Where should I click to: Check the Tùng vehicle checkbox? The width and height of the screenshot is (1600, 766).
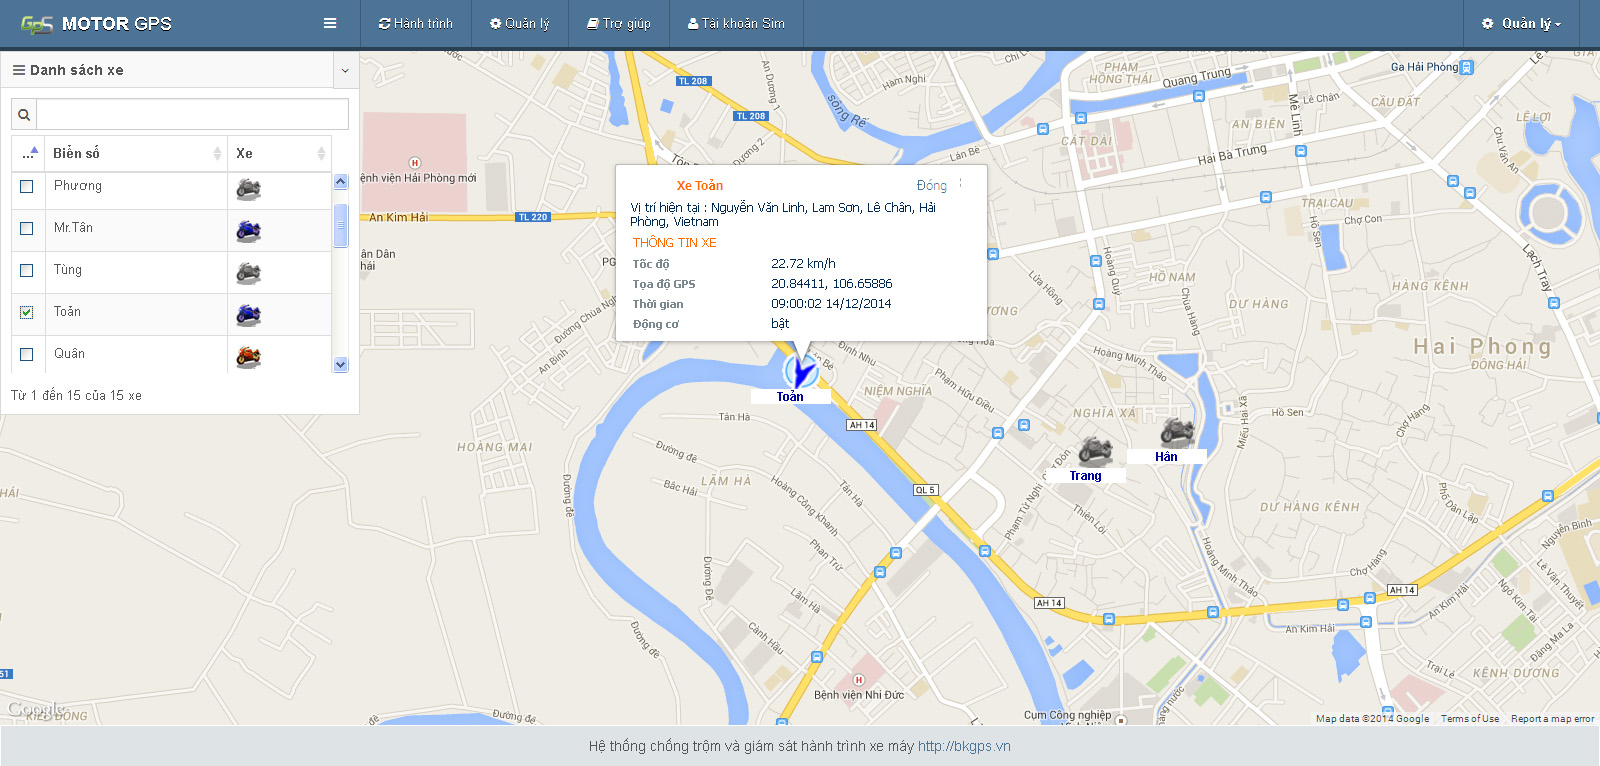pyautogui.click(x=27, y=271)
